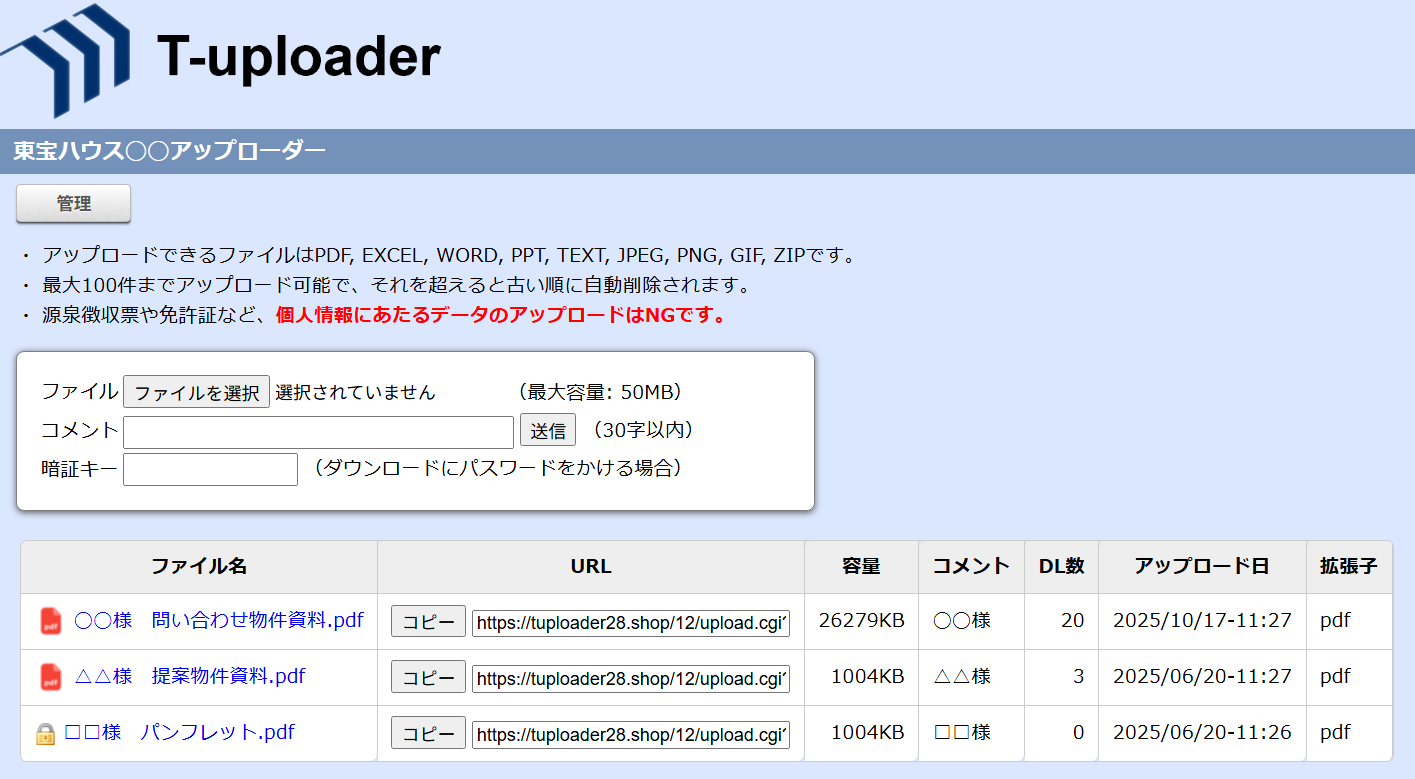Select URL field for パンフレット row

click(x=631, y=734)
